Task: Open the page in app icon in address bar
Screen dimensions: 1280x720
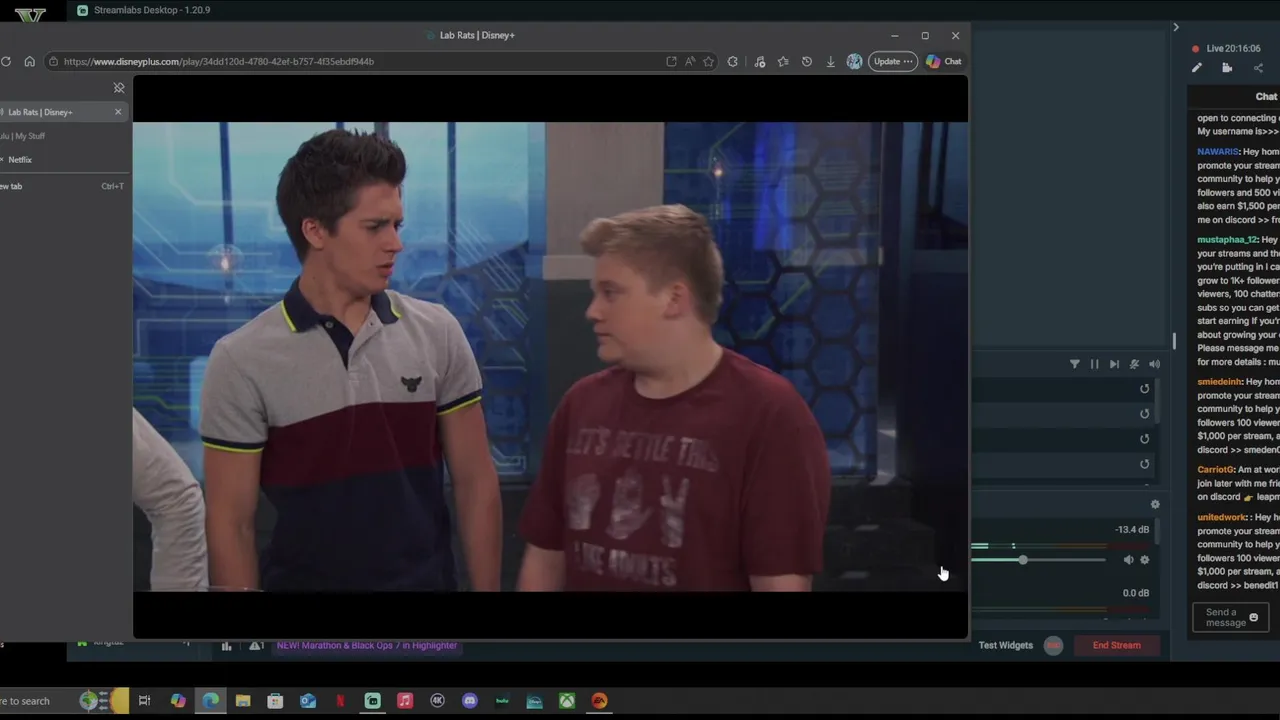Action: [671, 61]
